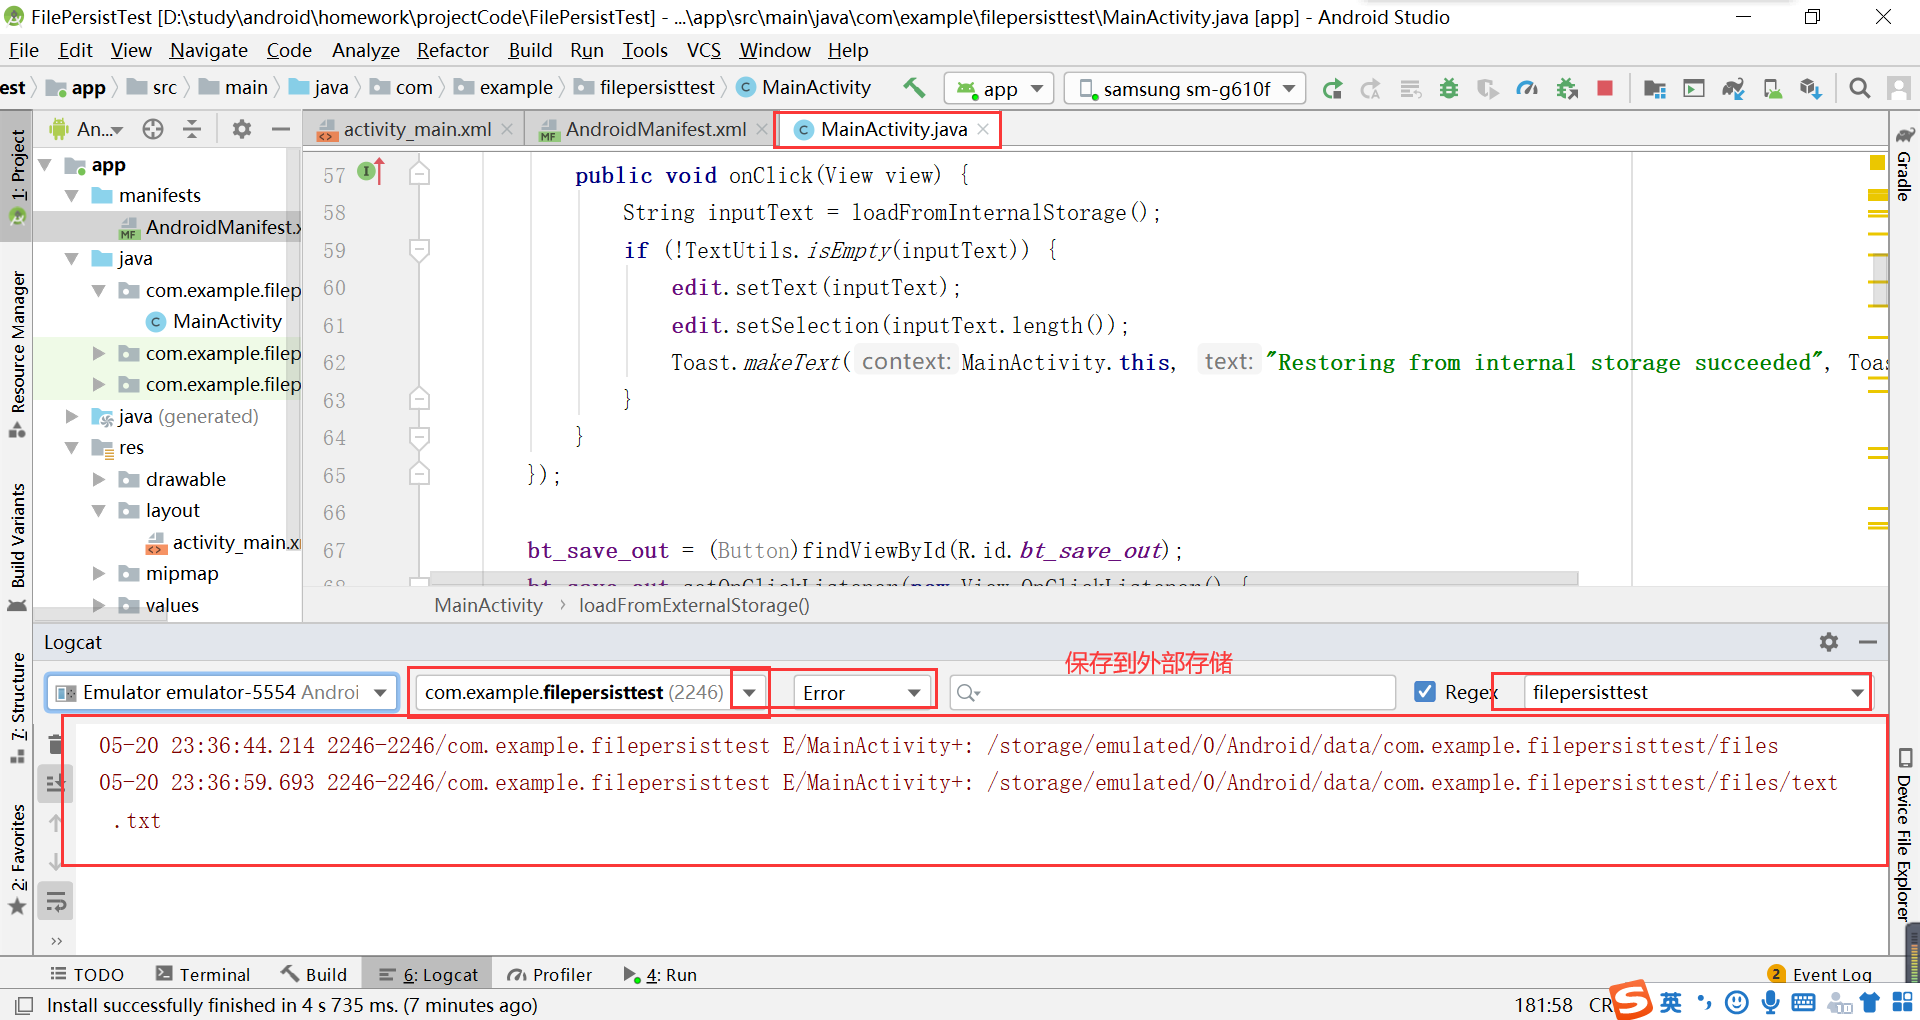Collapse the manifests folder in tree
Viewport: 1920px width, 1020px height.
(72, 196)
